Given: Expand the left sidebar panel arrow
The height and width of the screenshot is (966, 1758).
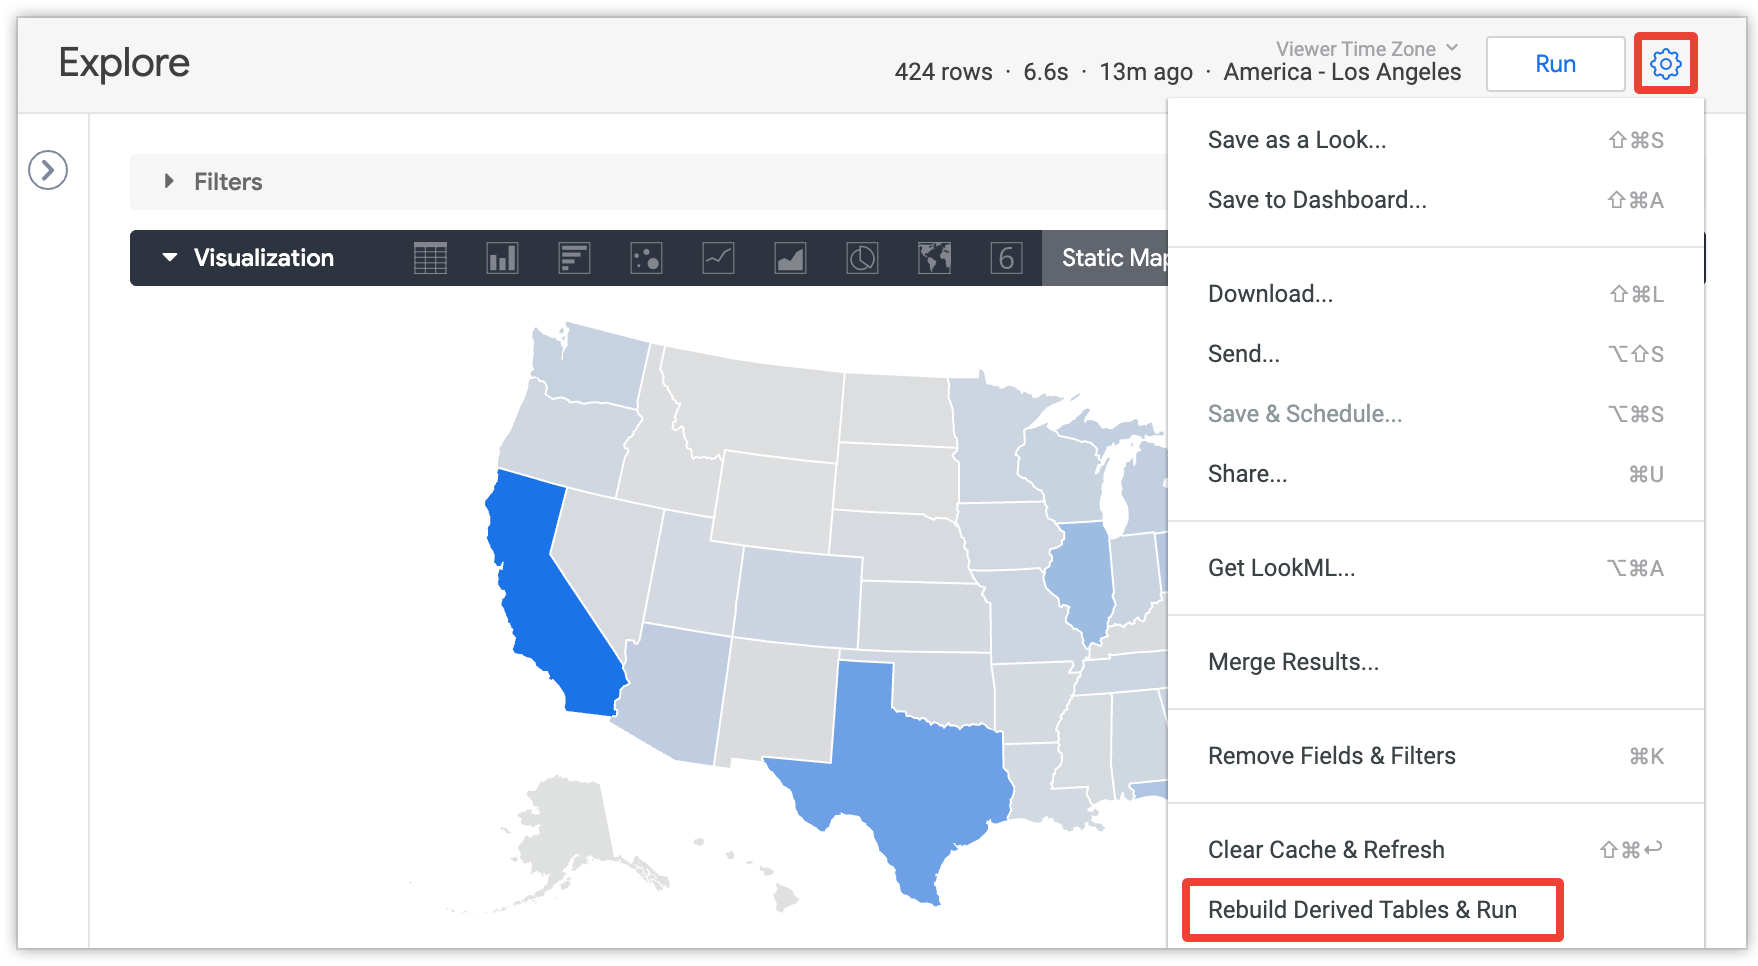Looking at the screenshot, I should click(47, 172).
